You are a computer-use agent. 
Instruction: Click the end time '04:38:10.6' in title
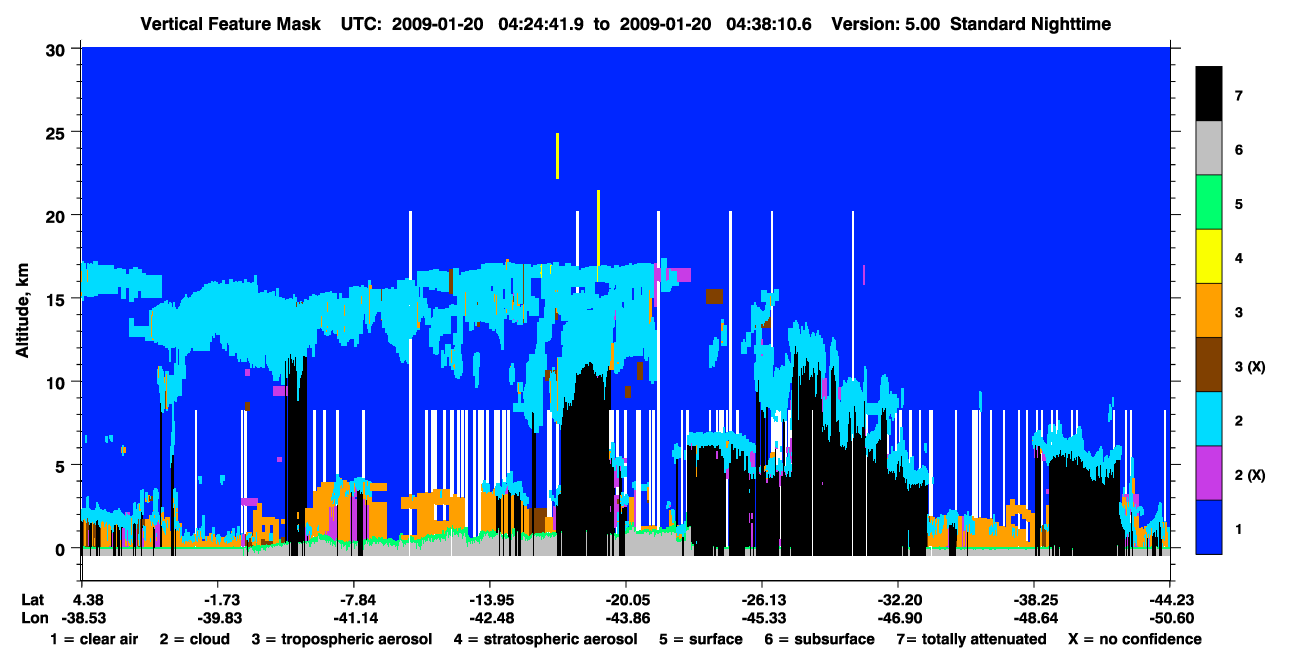pos(769,23)
